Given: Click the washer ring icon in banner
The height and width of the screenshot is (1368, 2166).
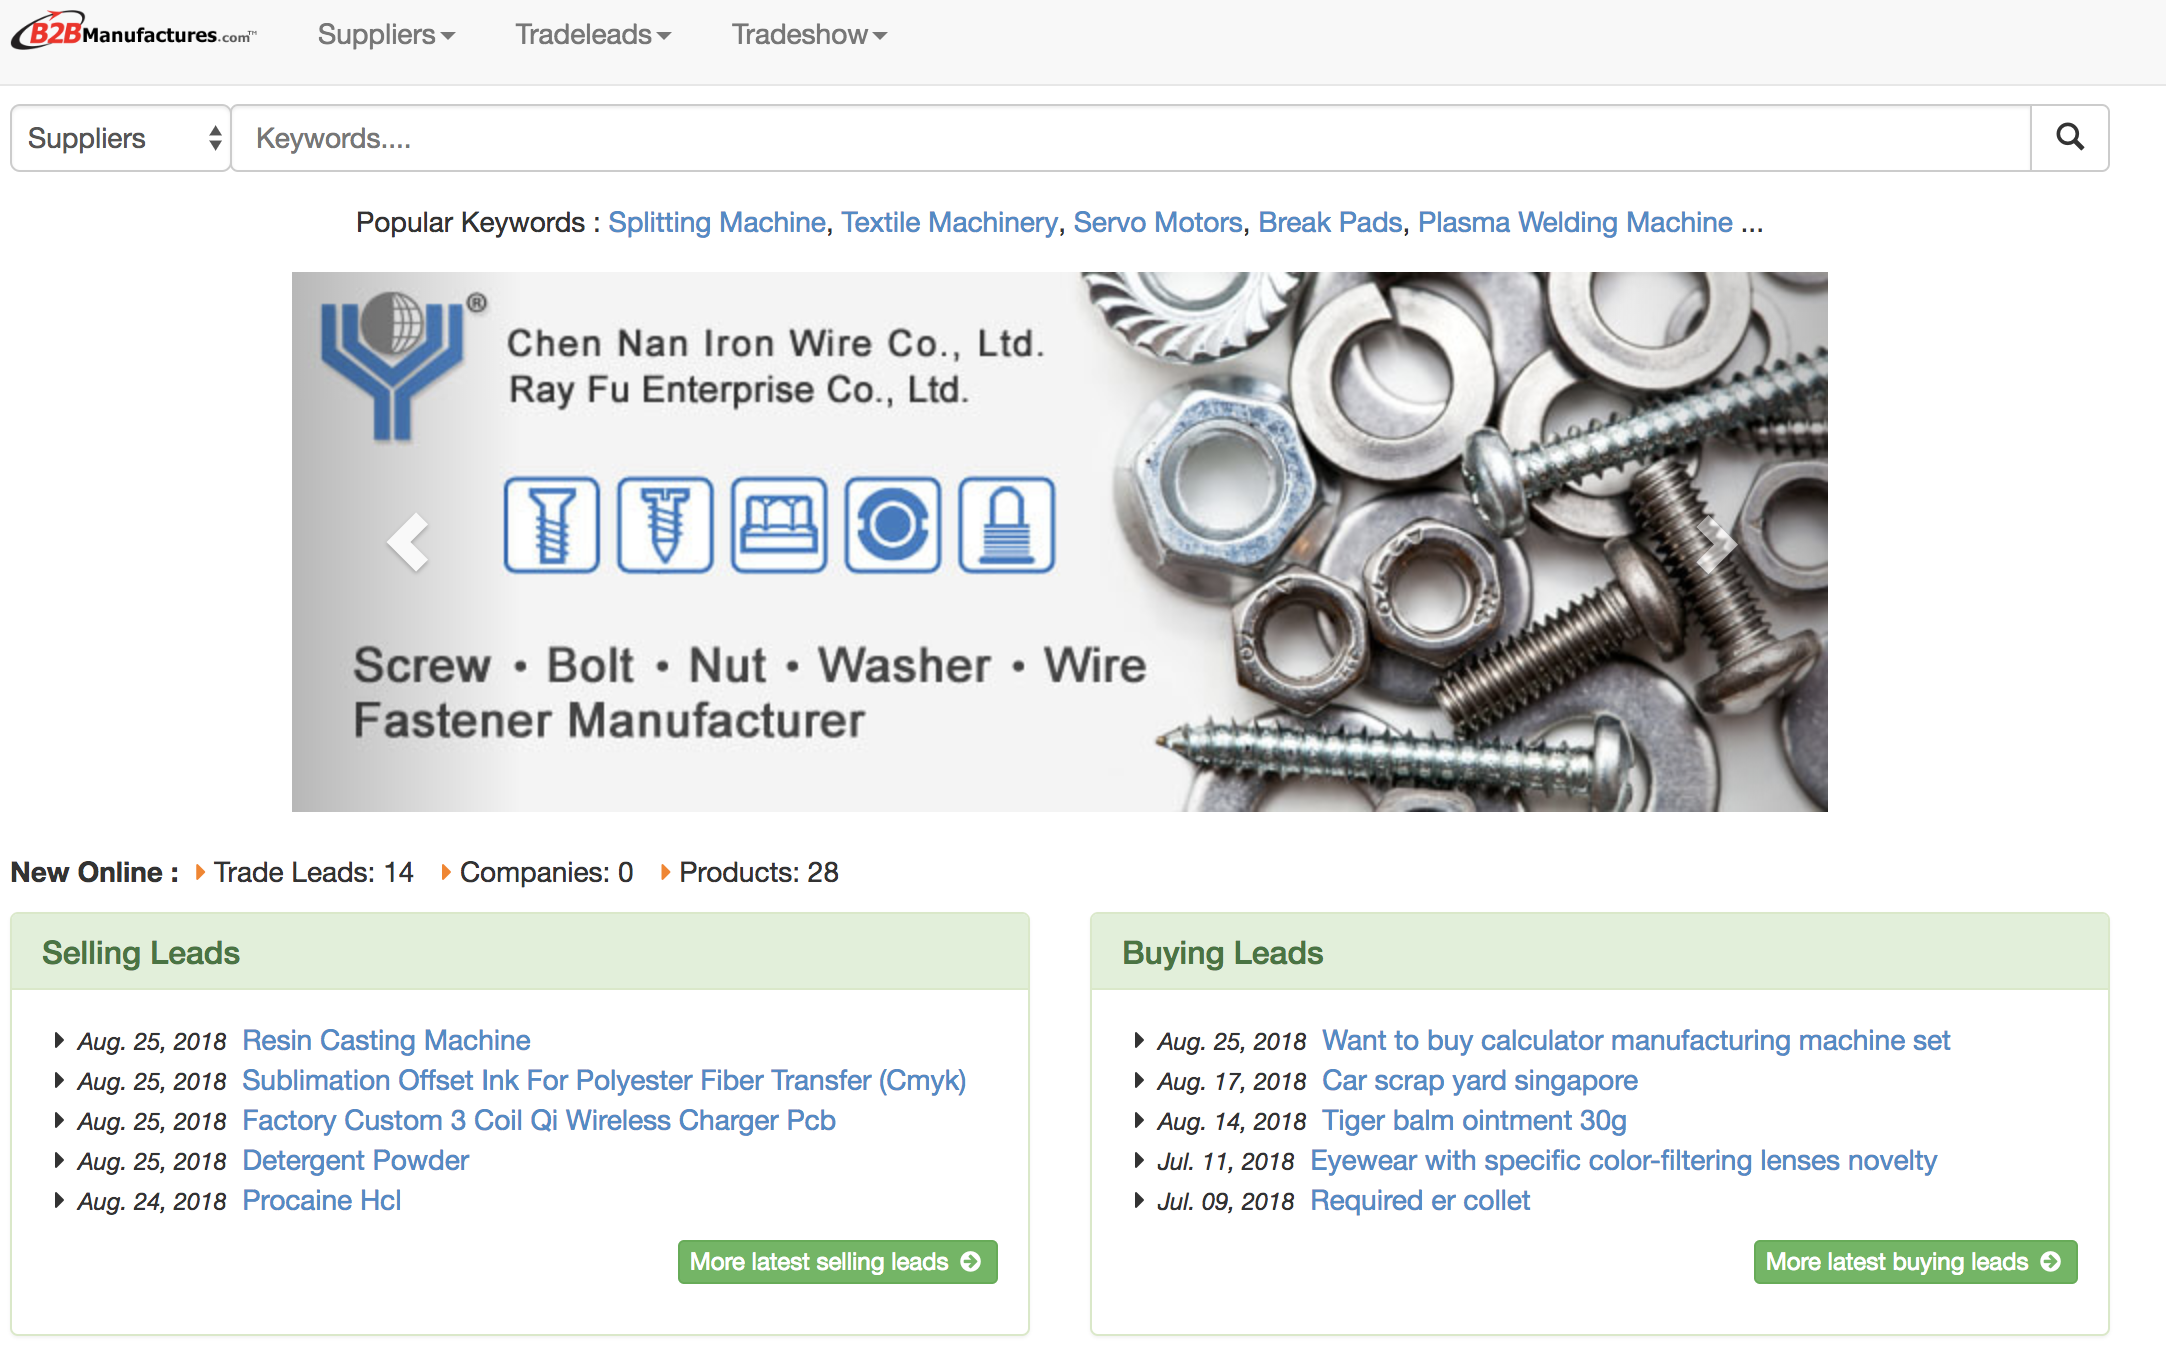Looking at the screenshot, I should point(893,525).
